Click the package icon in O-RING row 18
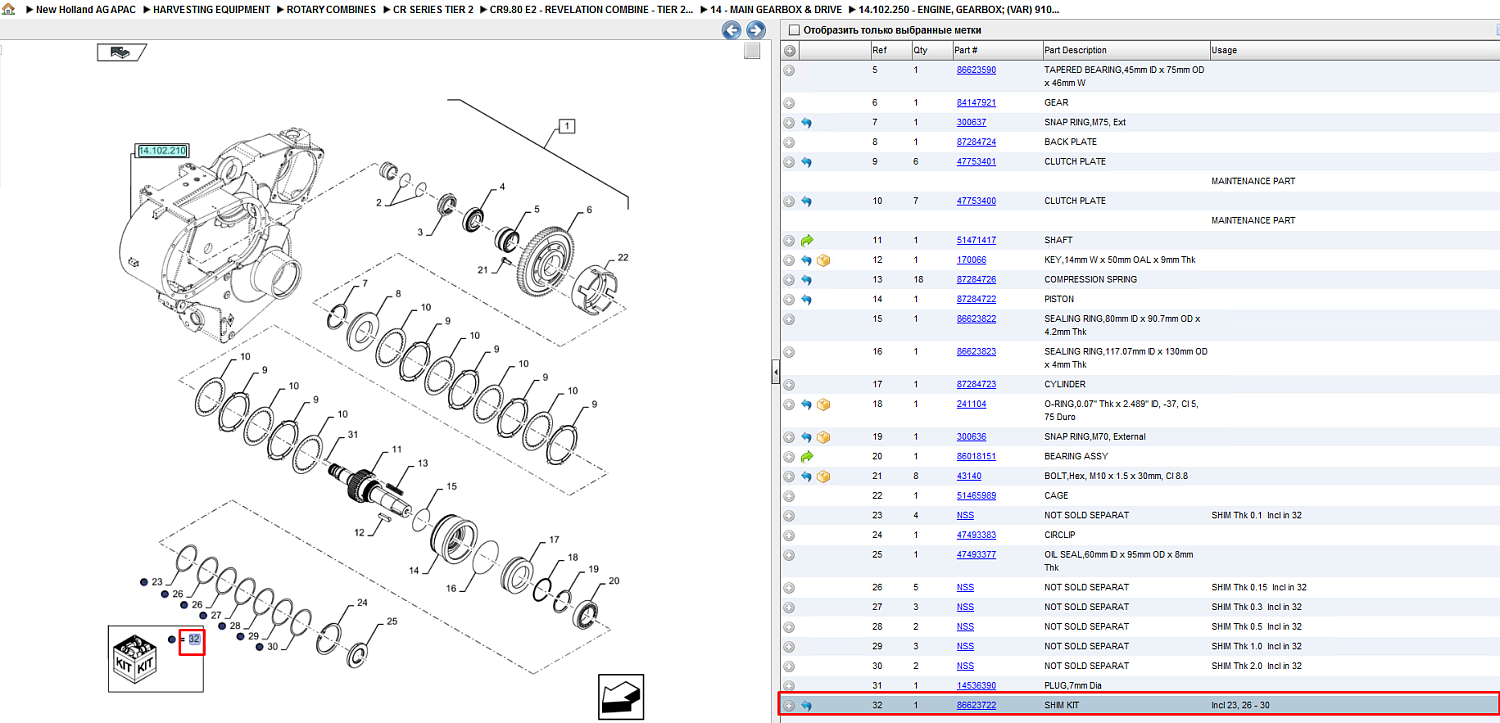The image size is (1500, 723). coord(824,404)
